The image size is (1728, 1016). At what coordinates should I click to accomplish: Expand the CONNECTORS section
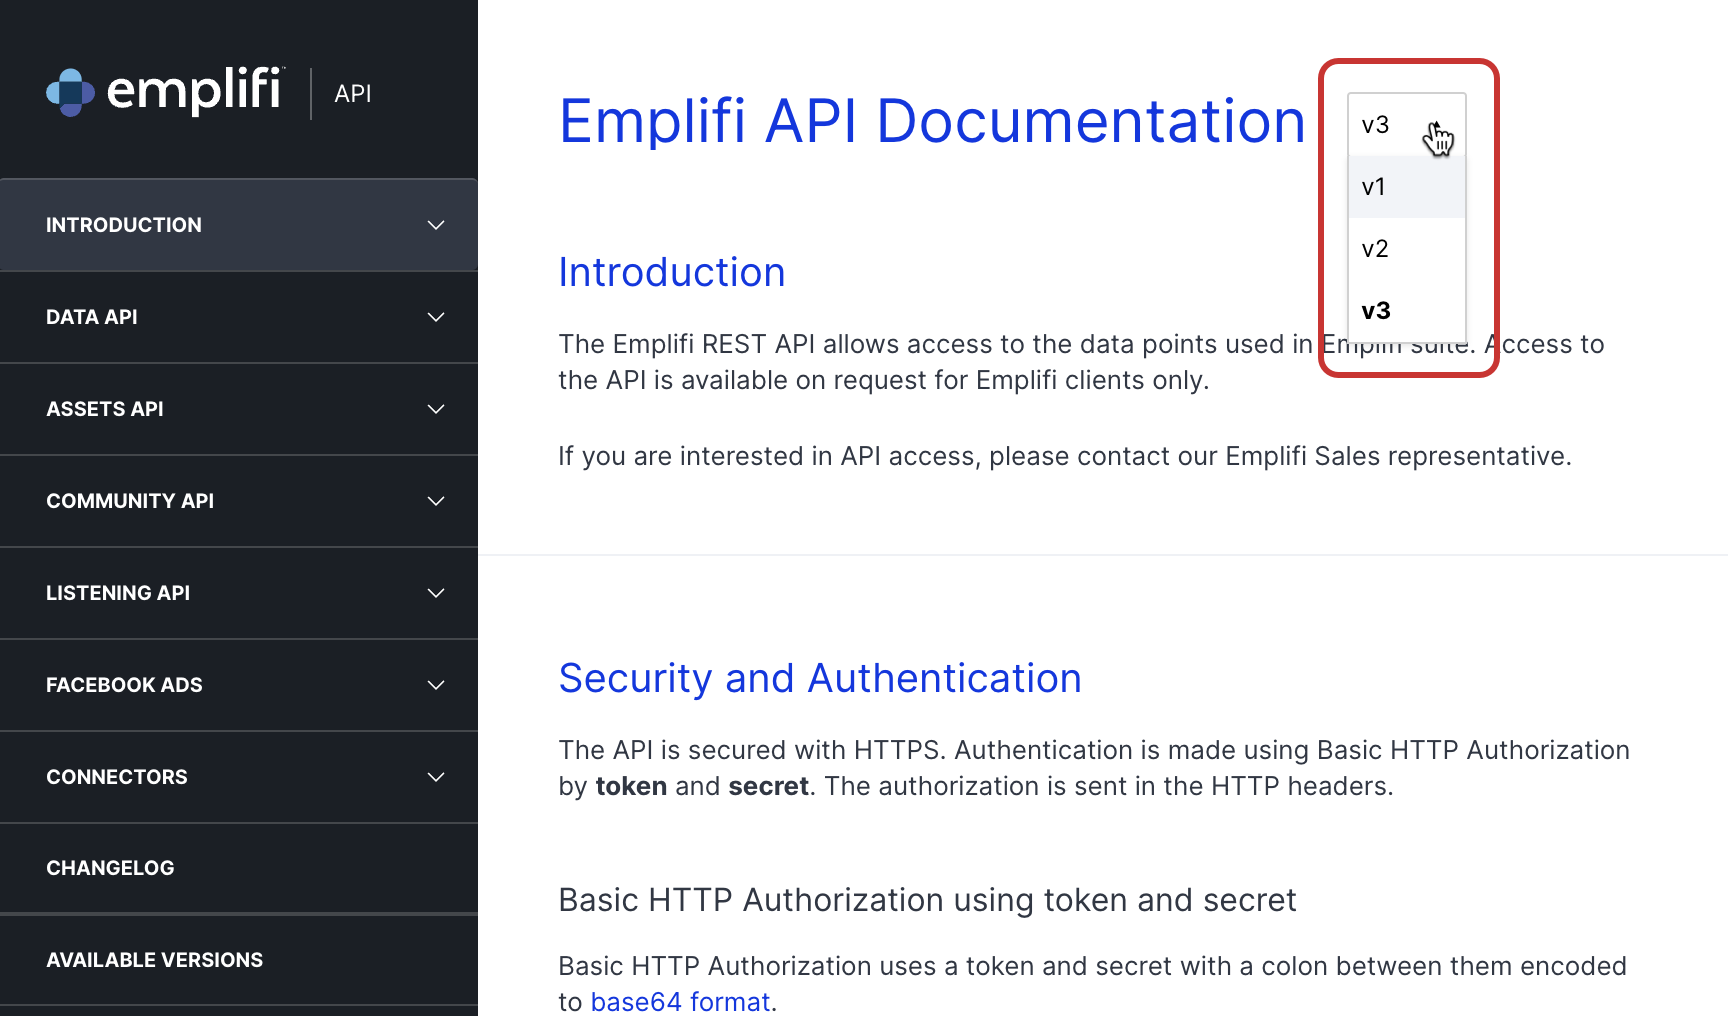pyautogui.click(x=240, y=777)
